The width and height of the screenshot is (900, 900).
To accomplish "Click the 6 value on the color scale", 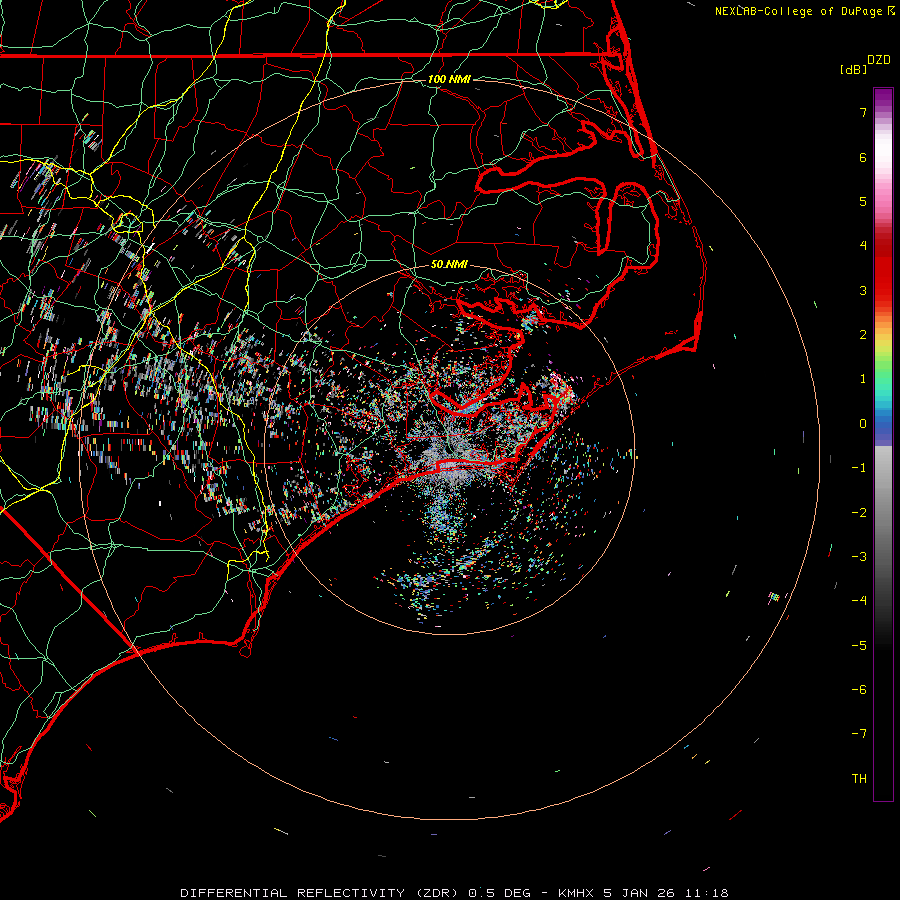I will (862, 158).
